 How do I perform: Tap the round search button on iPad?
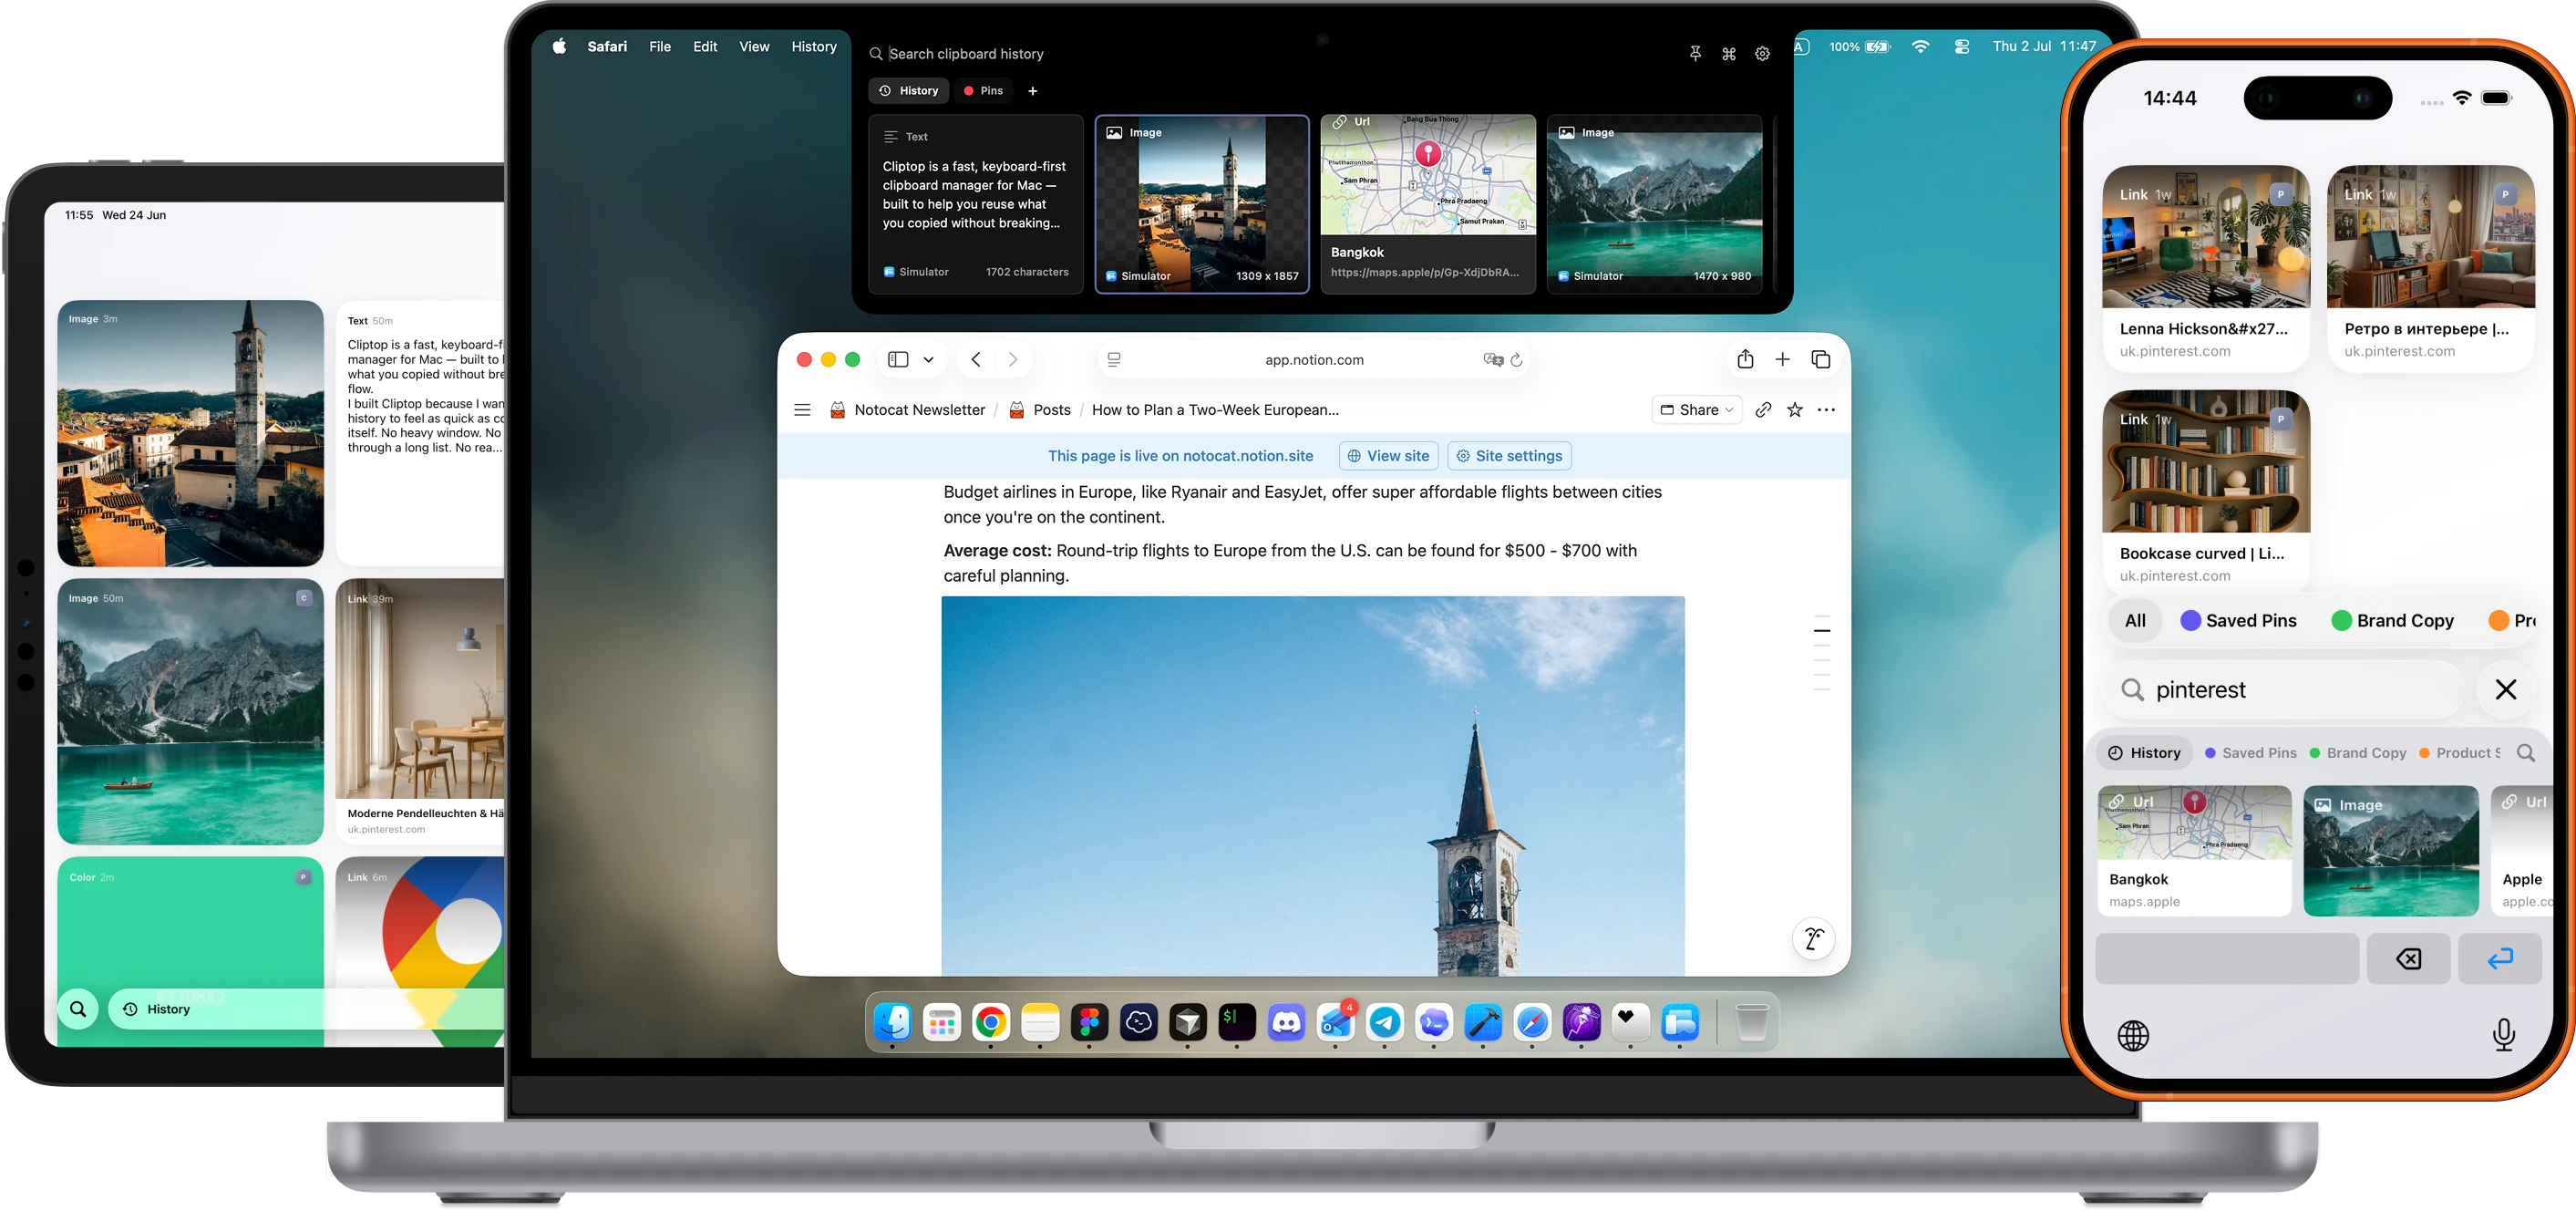78,1009
